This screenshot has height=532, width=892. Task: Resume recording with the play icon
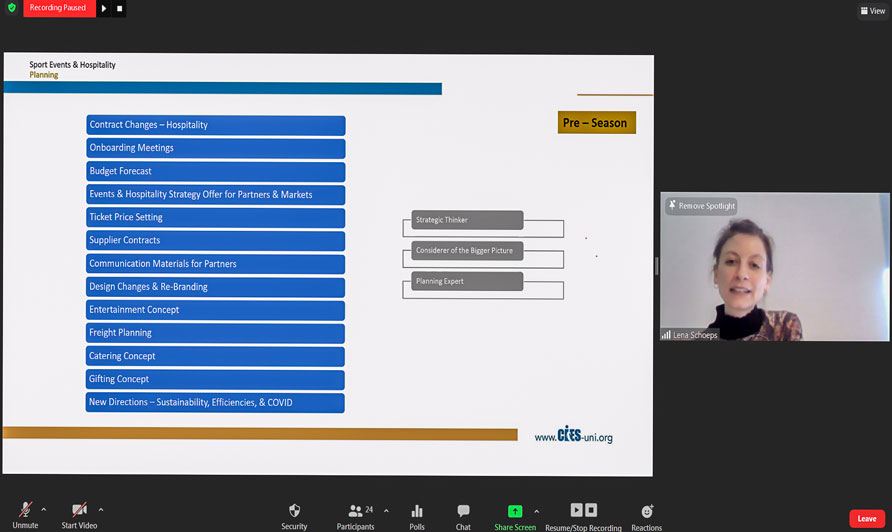pos(104,9)
